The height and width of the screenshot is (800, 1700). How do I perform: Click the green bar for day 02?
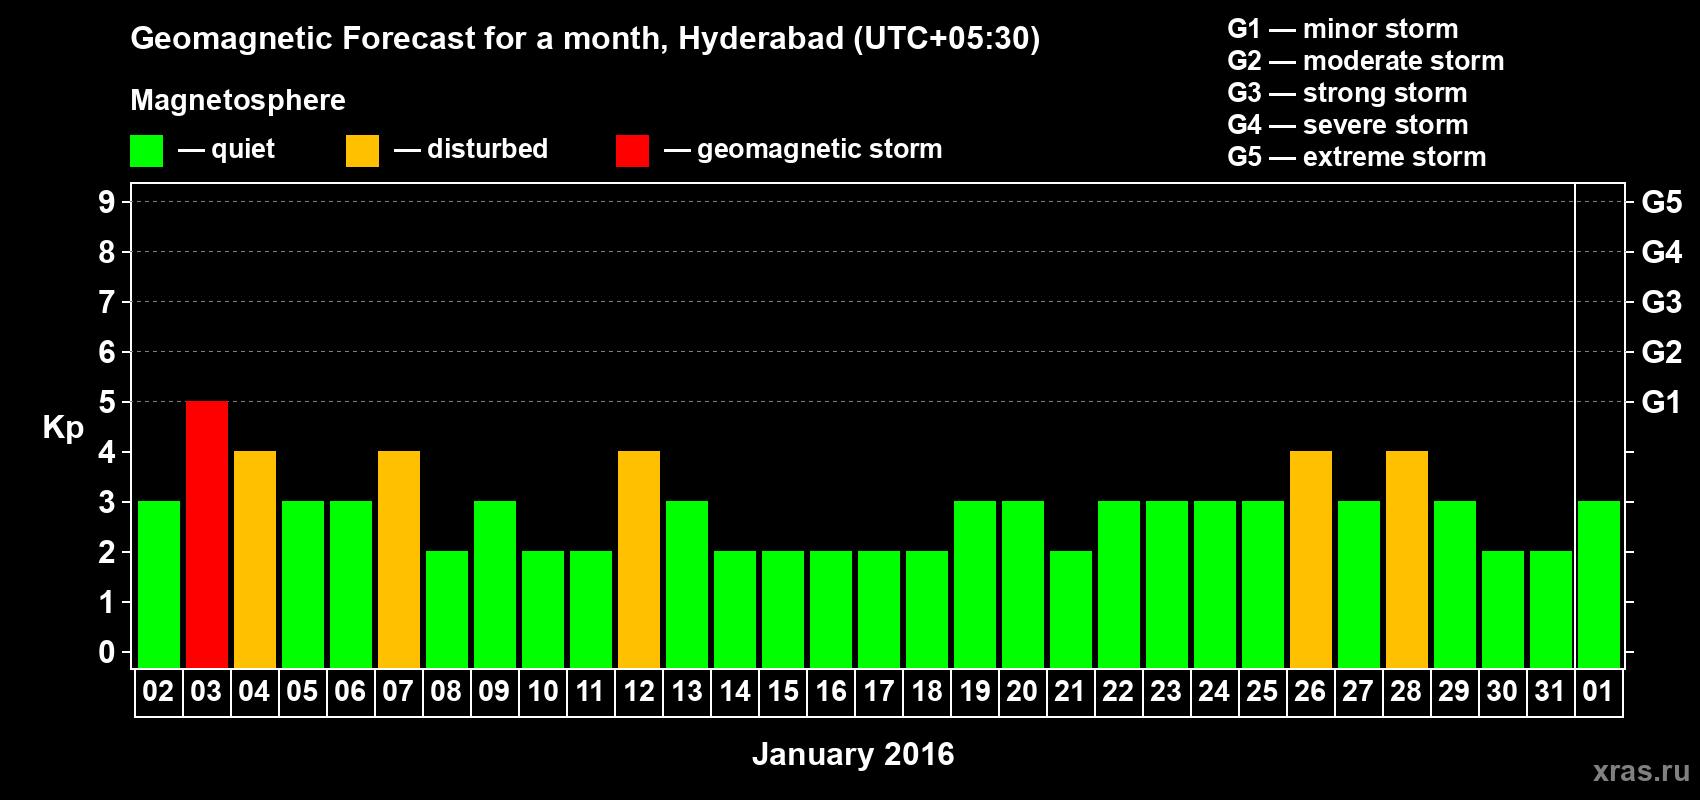tap(159, 584)
